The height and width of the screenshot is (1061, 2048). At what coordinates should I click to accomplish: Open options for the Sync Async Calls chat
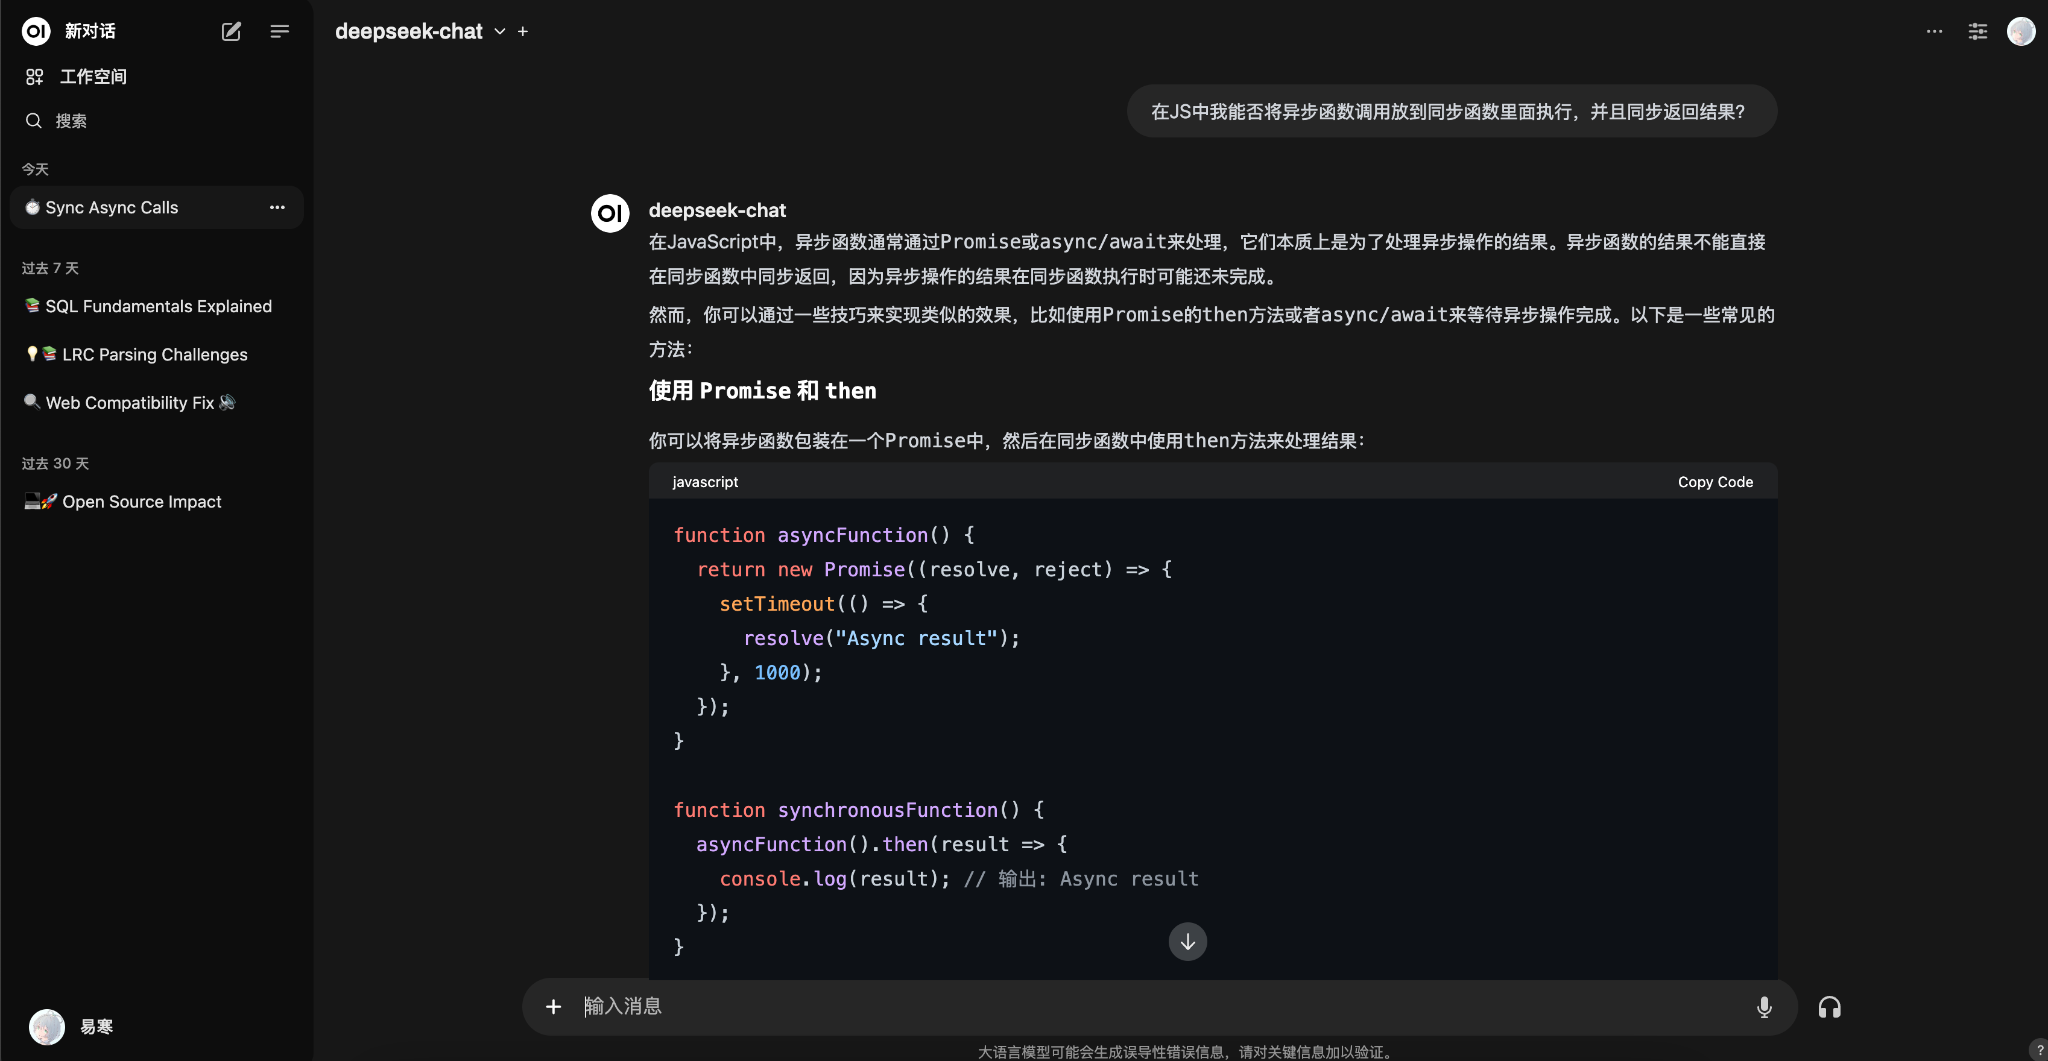tap(277, 207)
